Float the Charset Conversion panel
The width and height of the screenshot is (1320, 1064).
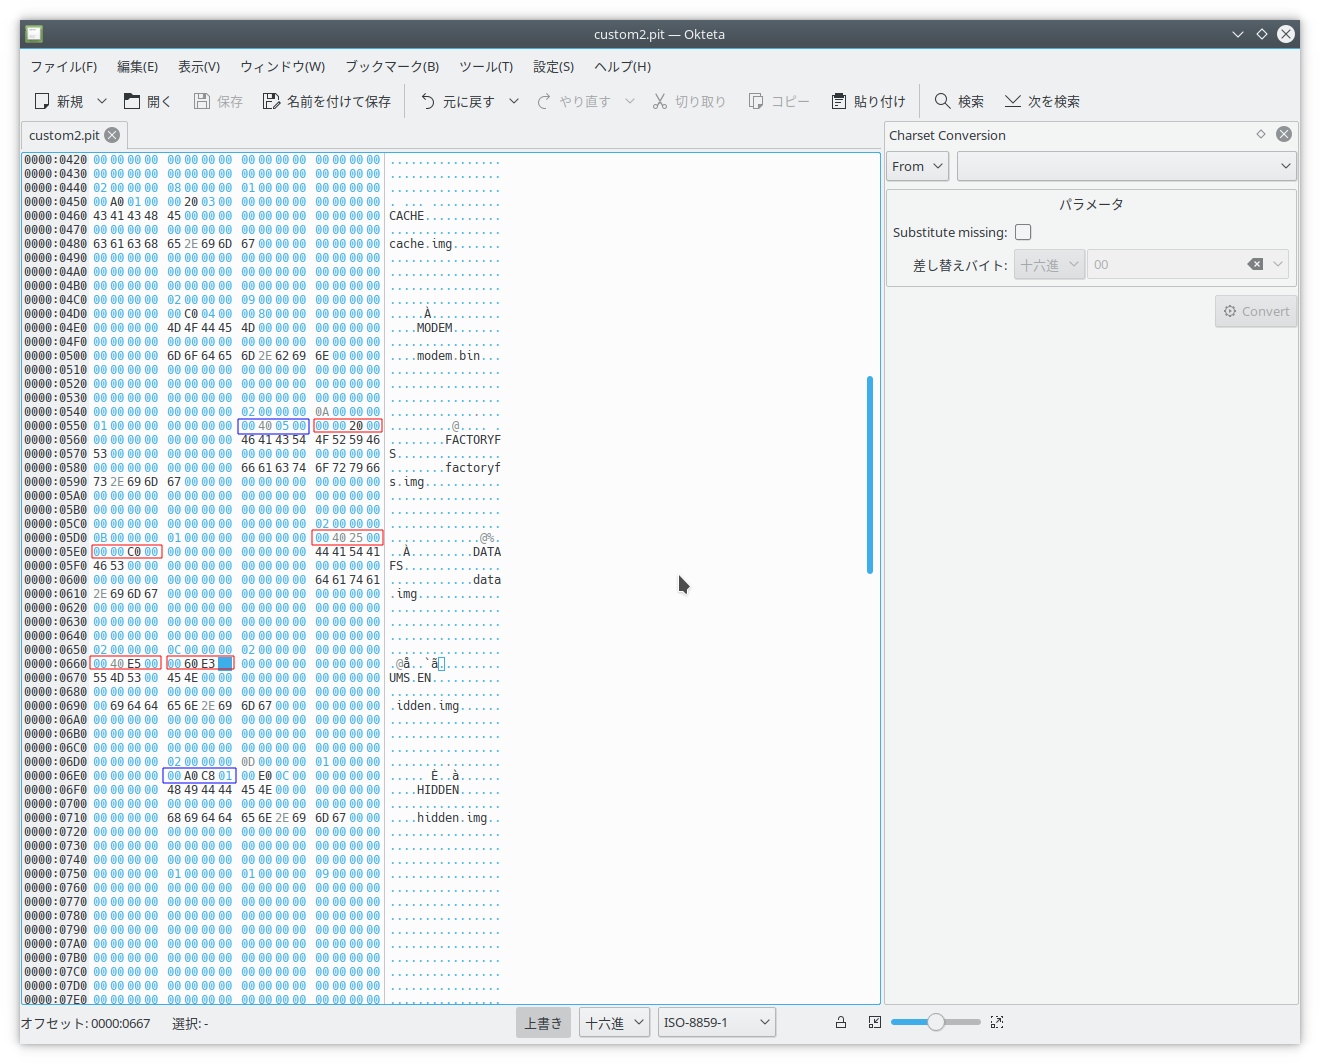pyautogui.click(x=1261, y=134)
